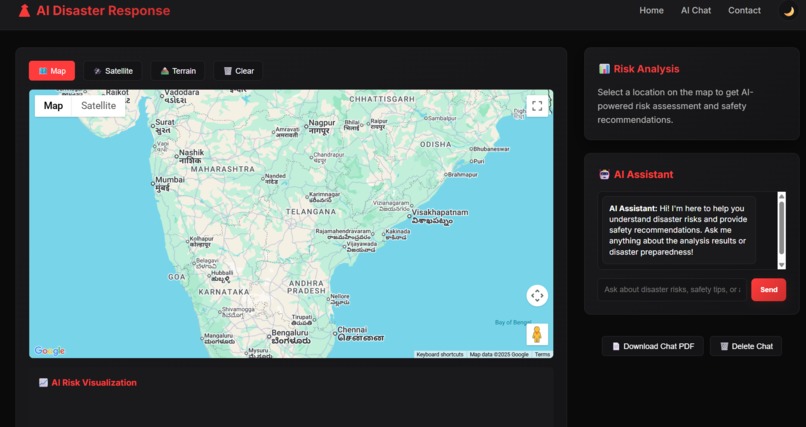Focus the chat question input field

click(672, 290)
